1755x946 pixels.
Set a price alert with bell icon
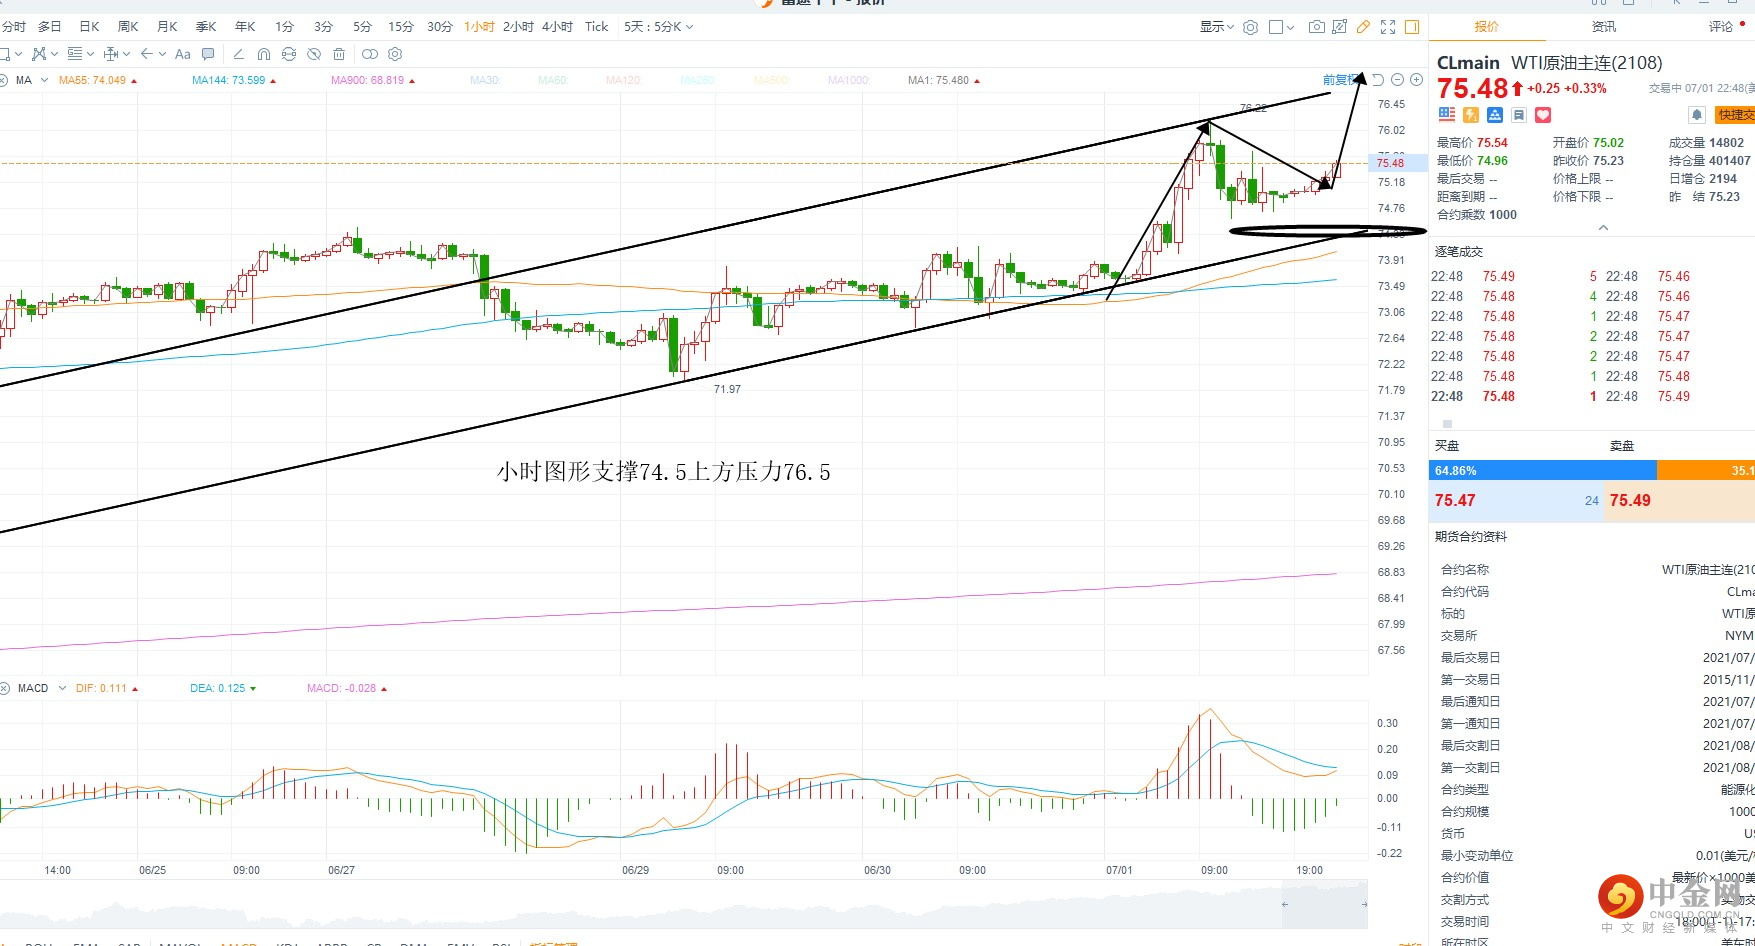pyautogui.click(x=1697, y=115)
